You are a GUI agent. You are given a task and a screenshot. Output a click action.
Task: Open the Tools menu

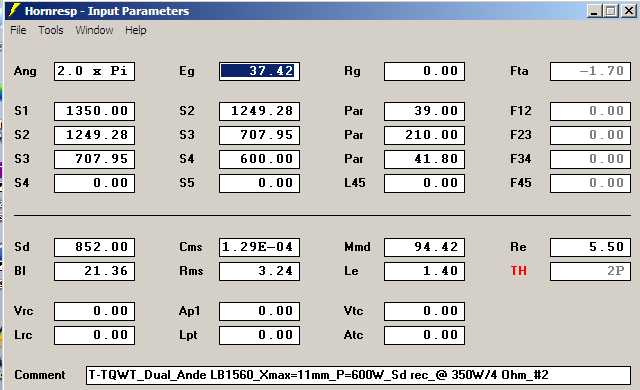click(x=51, y=30)
